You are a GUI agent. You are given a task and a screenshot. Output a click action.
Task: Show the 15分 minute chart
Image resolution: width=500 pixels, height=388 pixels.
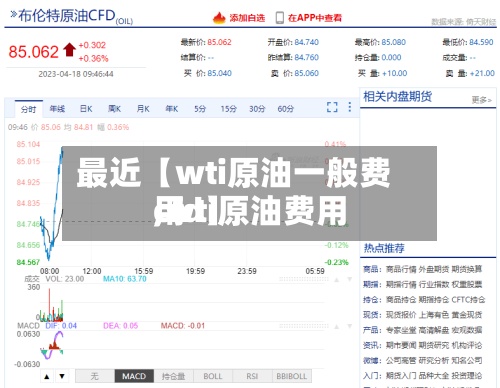pos(229,109)
